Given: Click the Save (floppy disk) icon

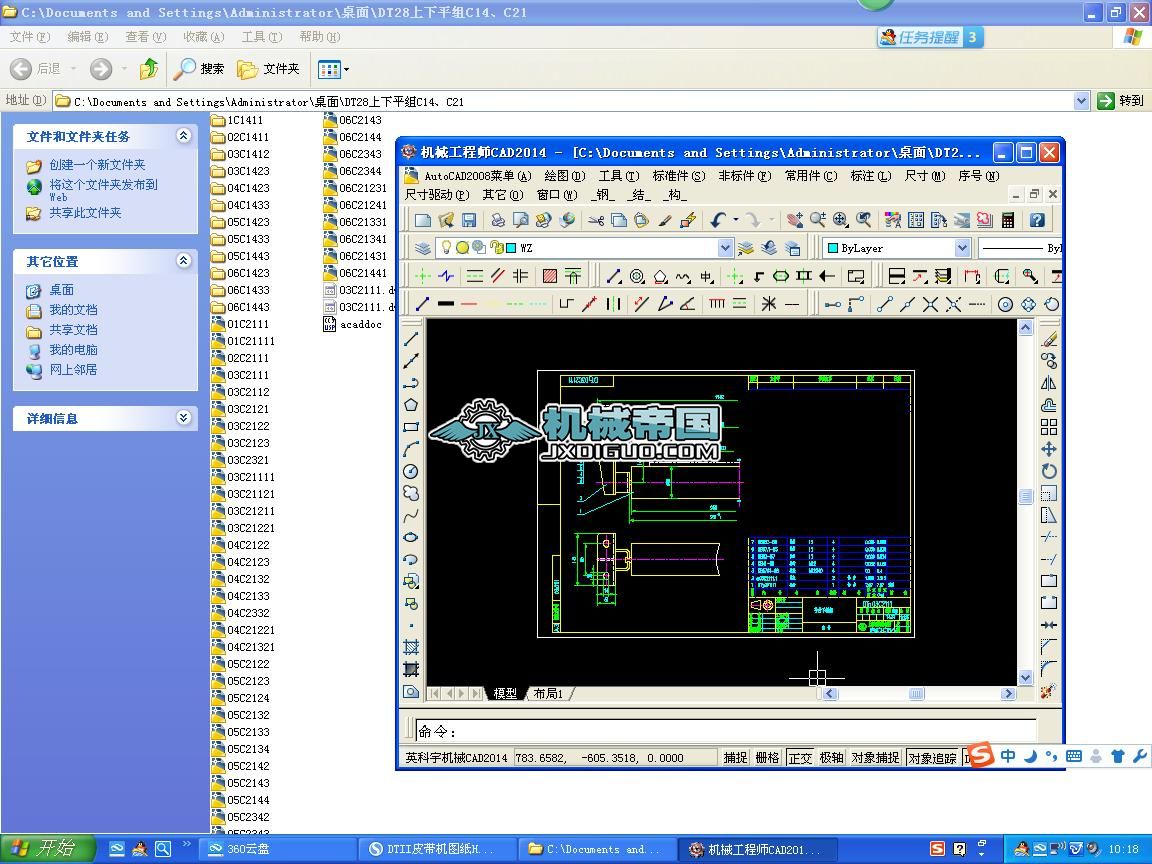Looking at the screenshot, I should 469,220.
